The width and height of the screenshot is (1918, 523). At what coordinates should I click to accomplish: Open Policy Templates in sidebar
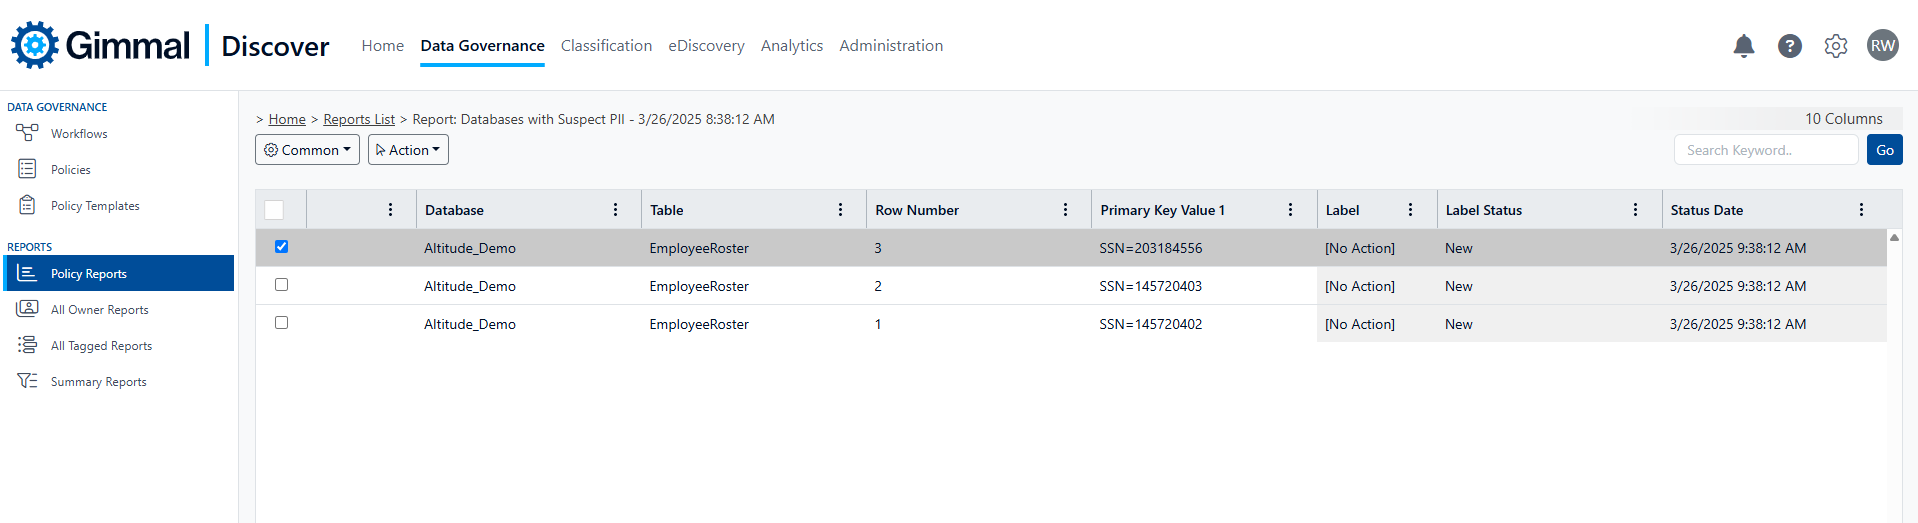(x=94, y=206)
